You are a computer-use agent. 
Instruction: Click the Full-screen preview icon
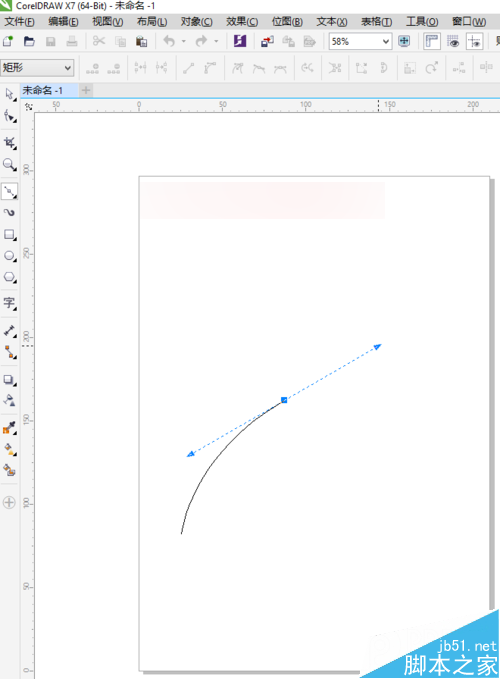pos(404,42)
